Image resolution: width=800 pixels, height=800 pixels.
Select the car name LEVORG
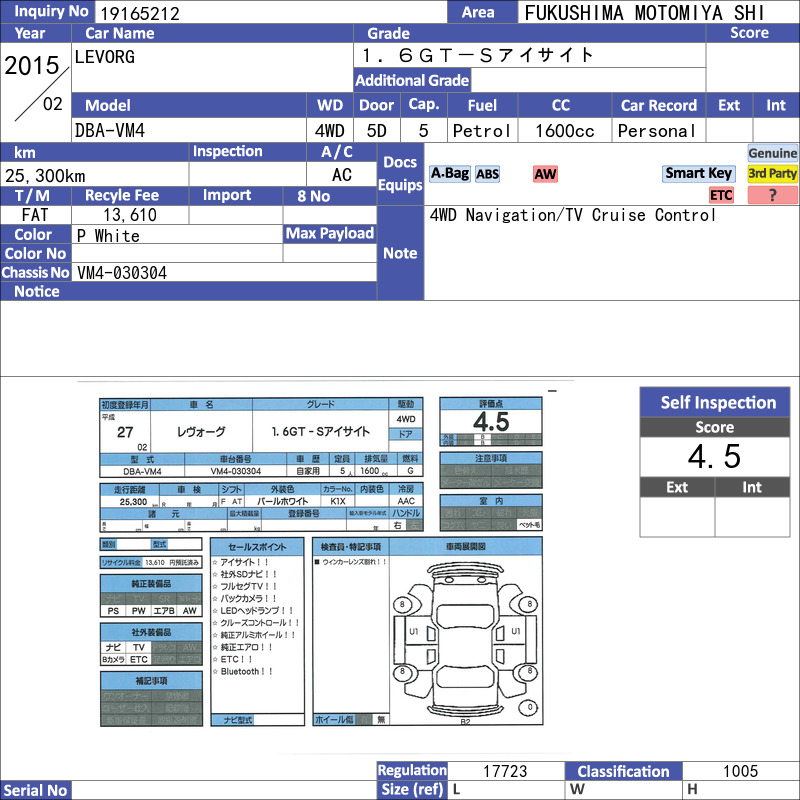tap(105, 57)
